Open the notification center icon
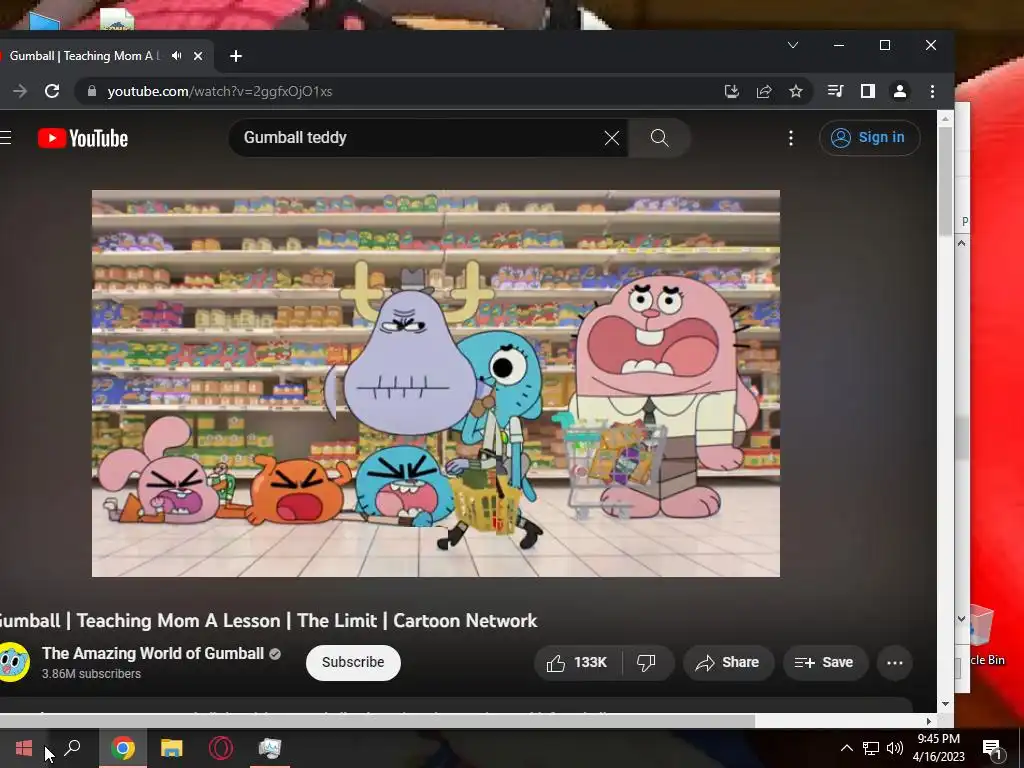Image resolution: width=1024 pixels, height=768 pixels. [992, 748]
